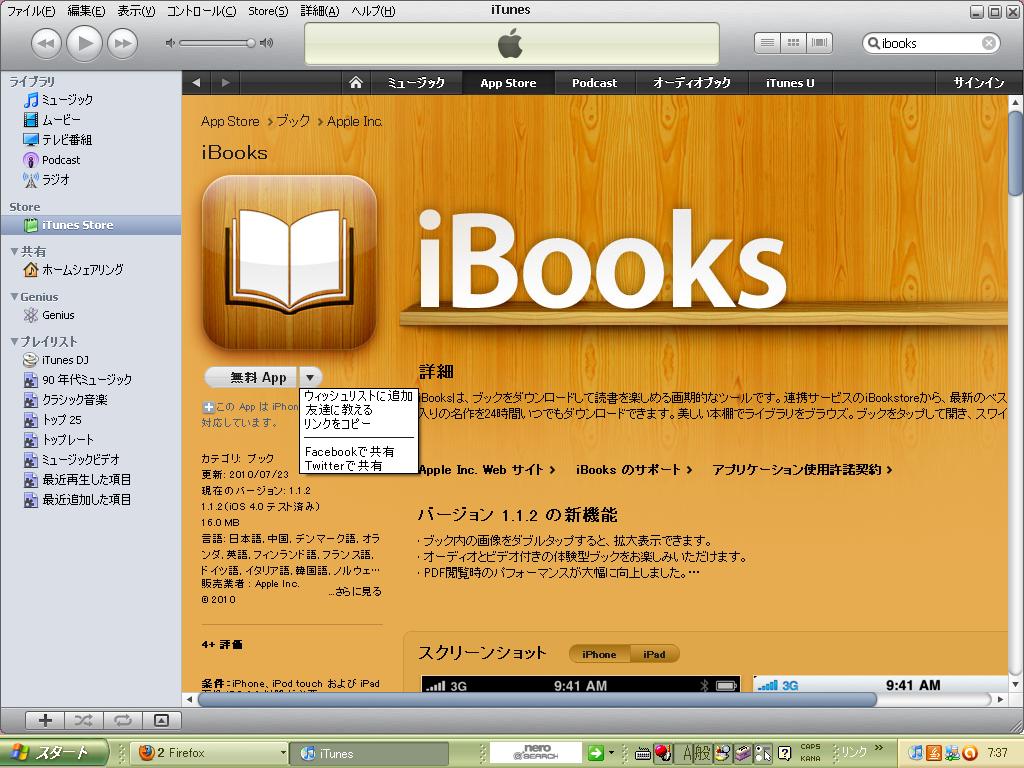The width and height of the screenshot is (1024, 768).
Task: Navigate forward with the store forward arrow
Action: [225, 83]
